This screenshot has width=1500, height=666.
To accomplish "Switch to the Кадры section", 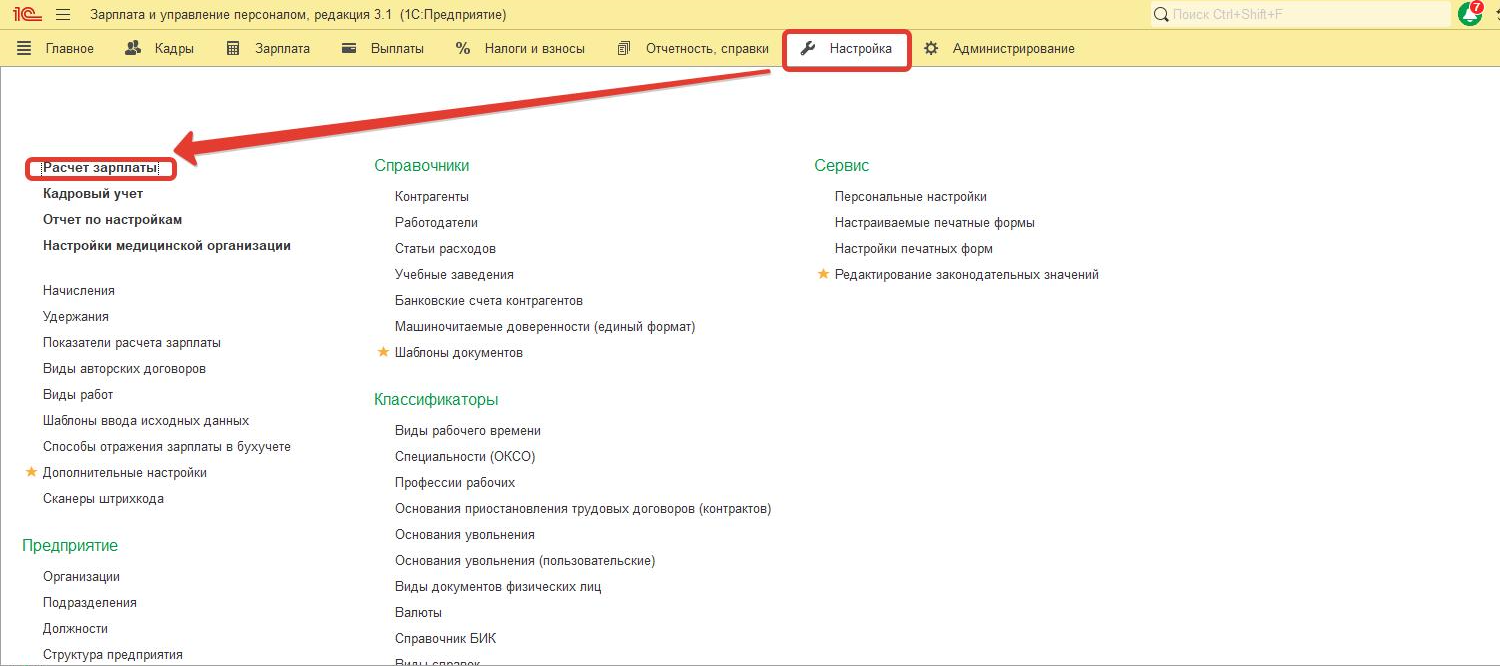I will click(x=160, y=48).
